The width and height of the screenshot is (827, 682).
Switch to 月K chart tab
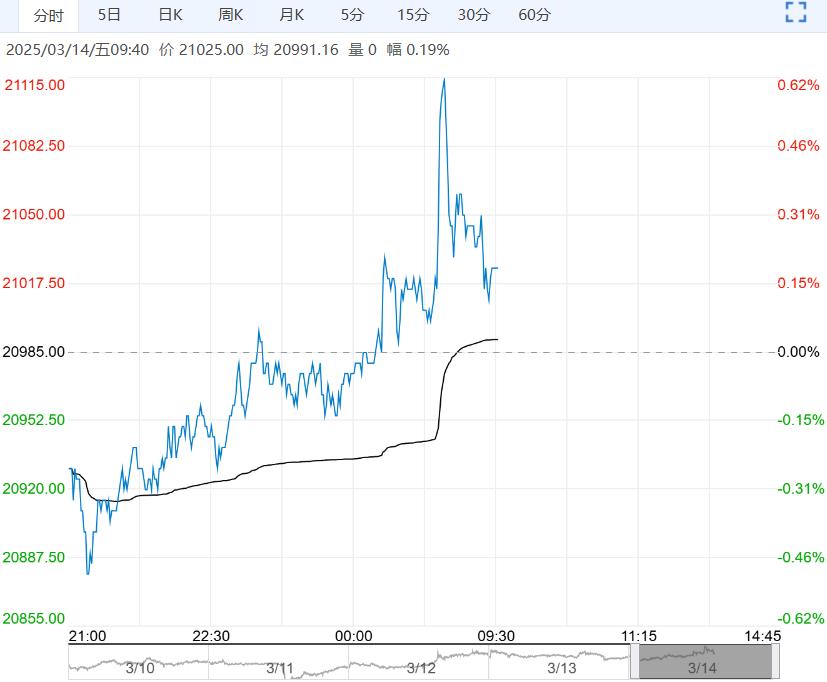pyautogui.click(x=291, y=15)
